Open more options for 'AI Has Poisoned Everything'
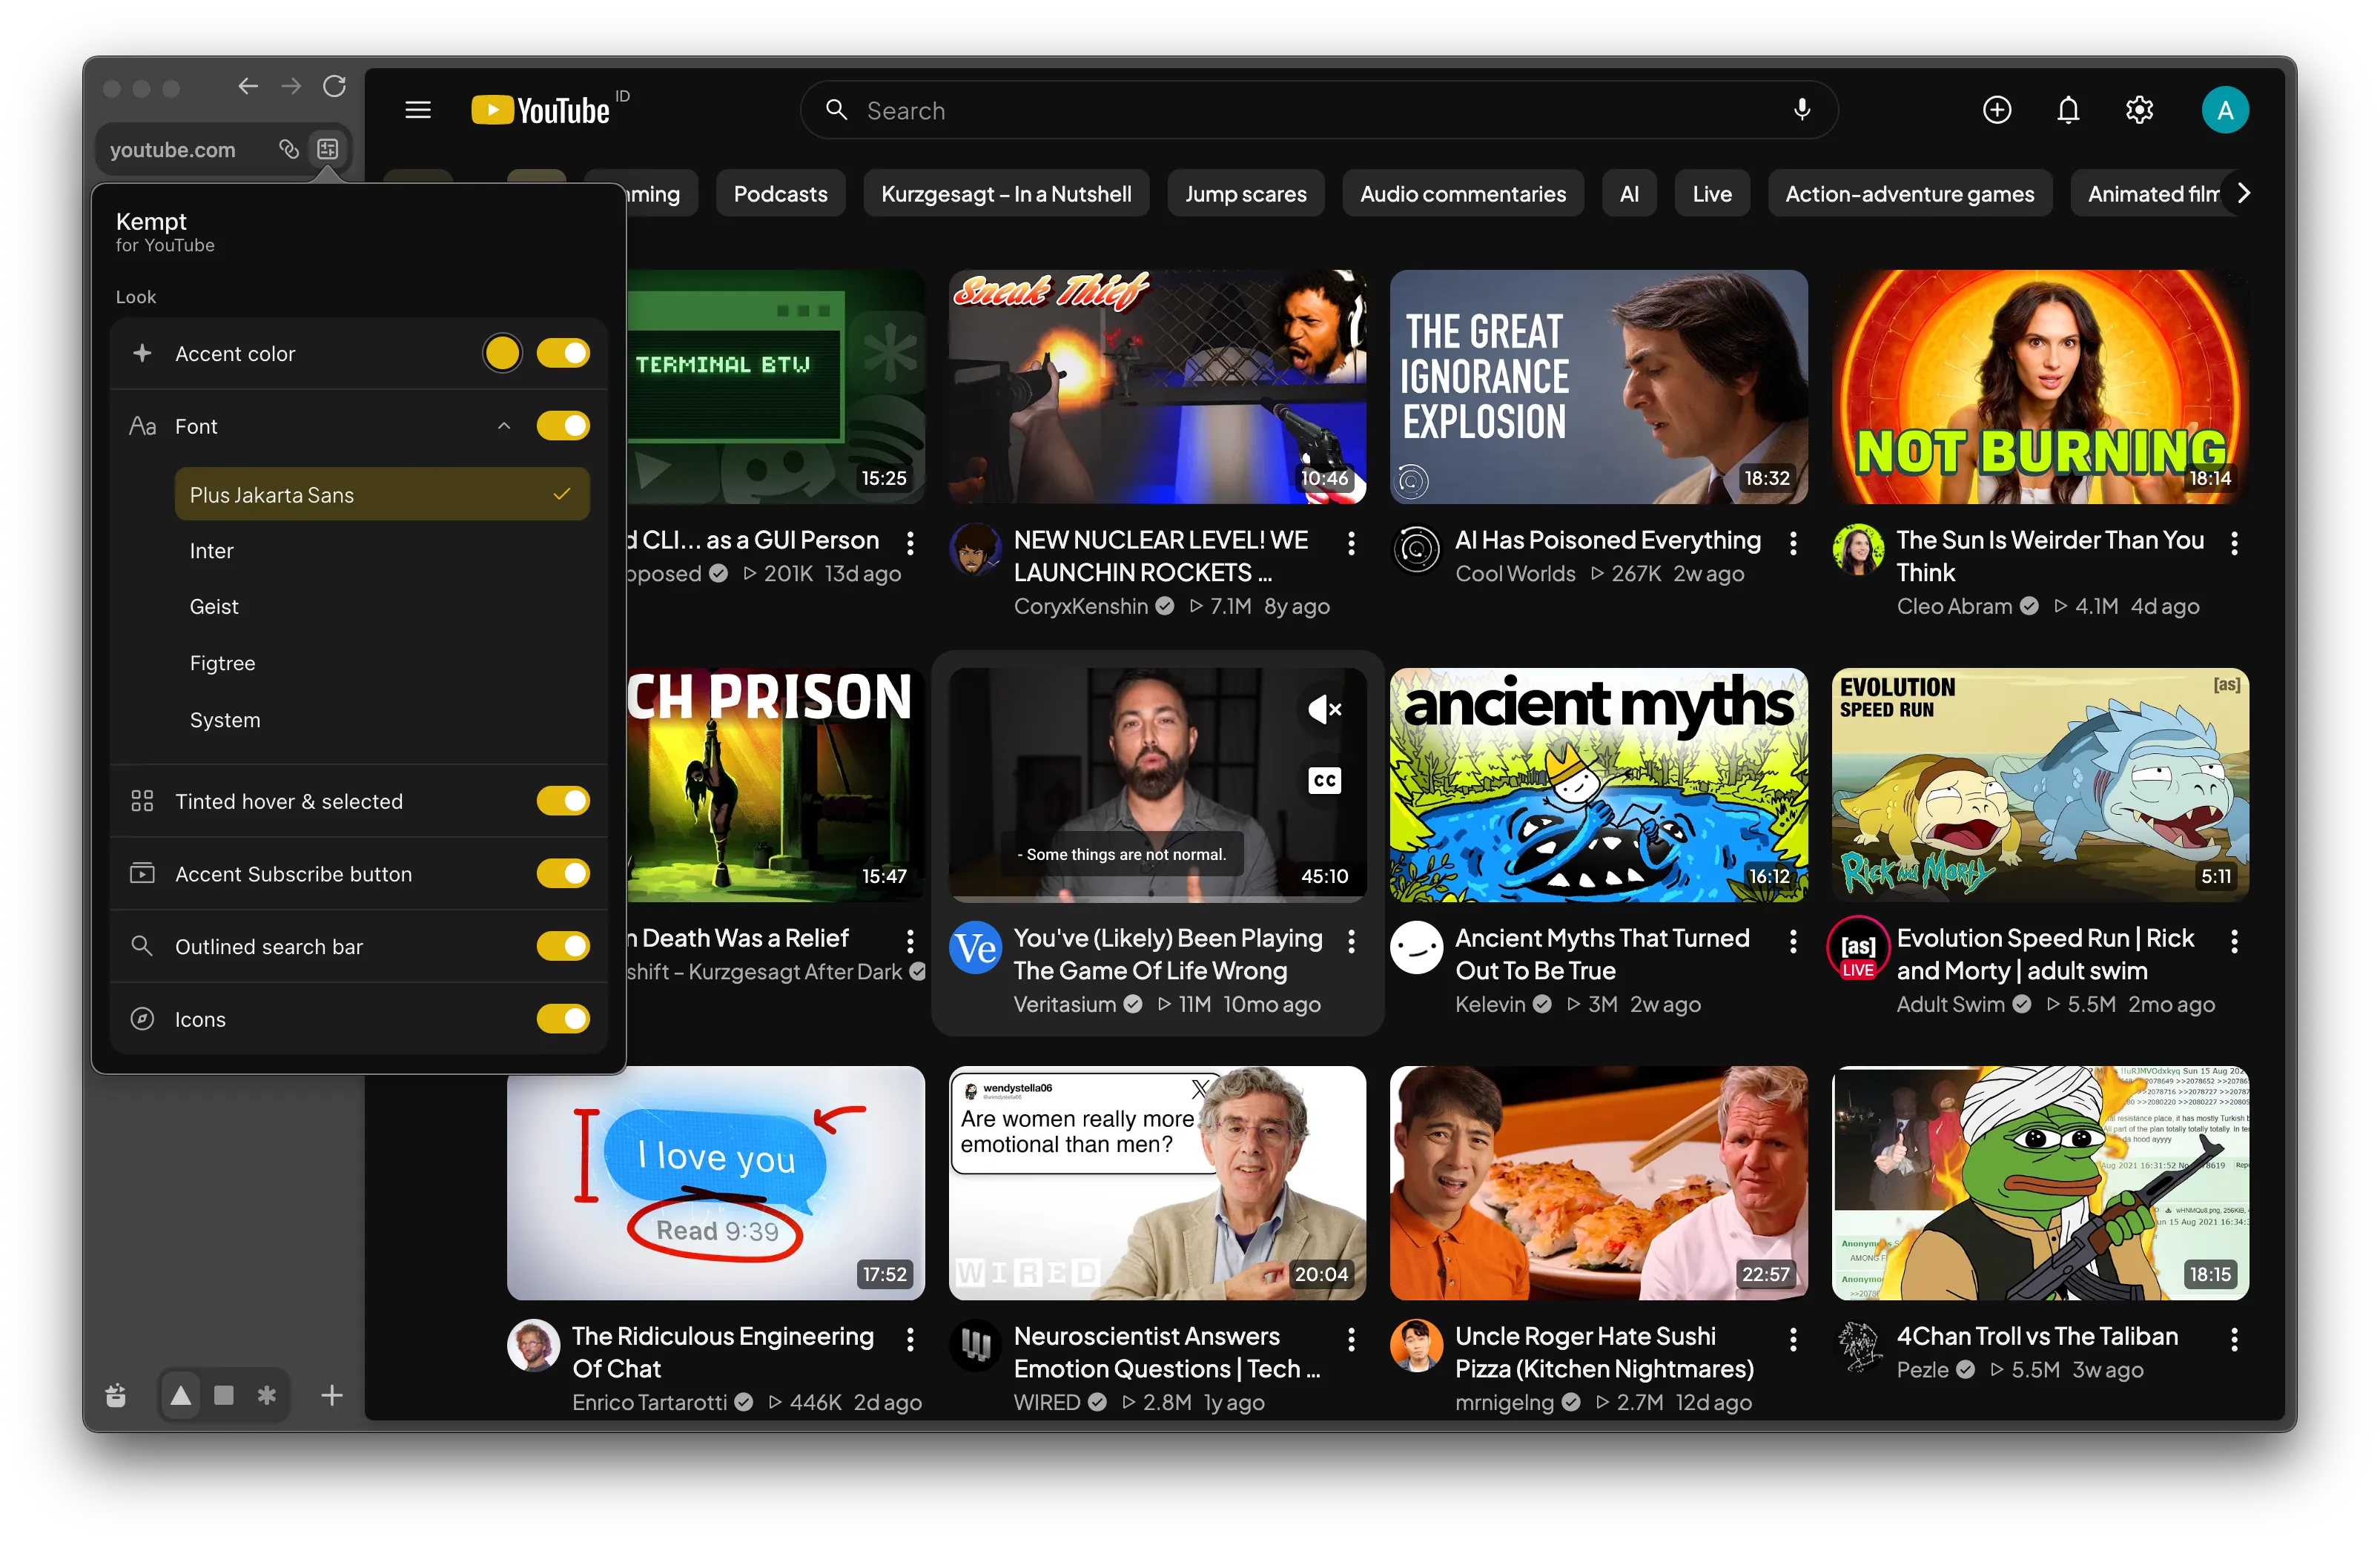Screen dimensions: 2380x1542 pyautogui.click(x=1793, y=543)
